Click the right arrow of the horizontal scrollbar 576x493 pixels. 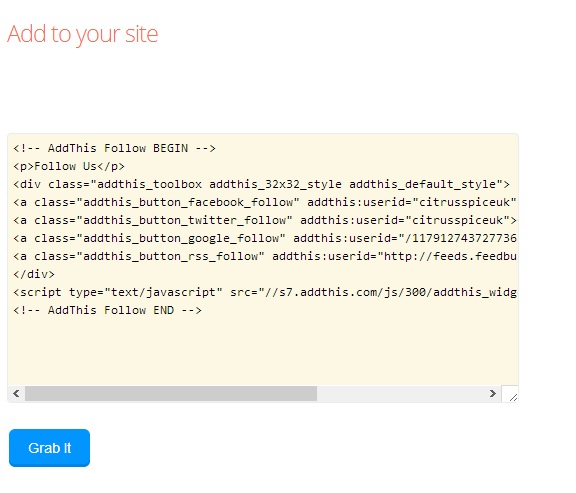(x=493, y=393)
